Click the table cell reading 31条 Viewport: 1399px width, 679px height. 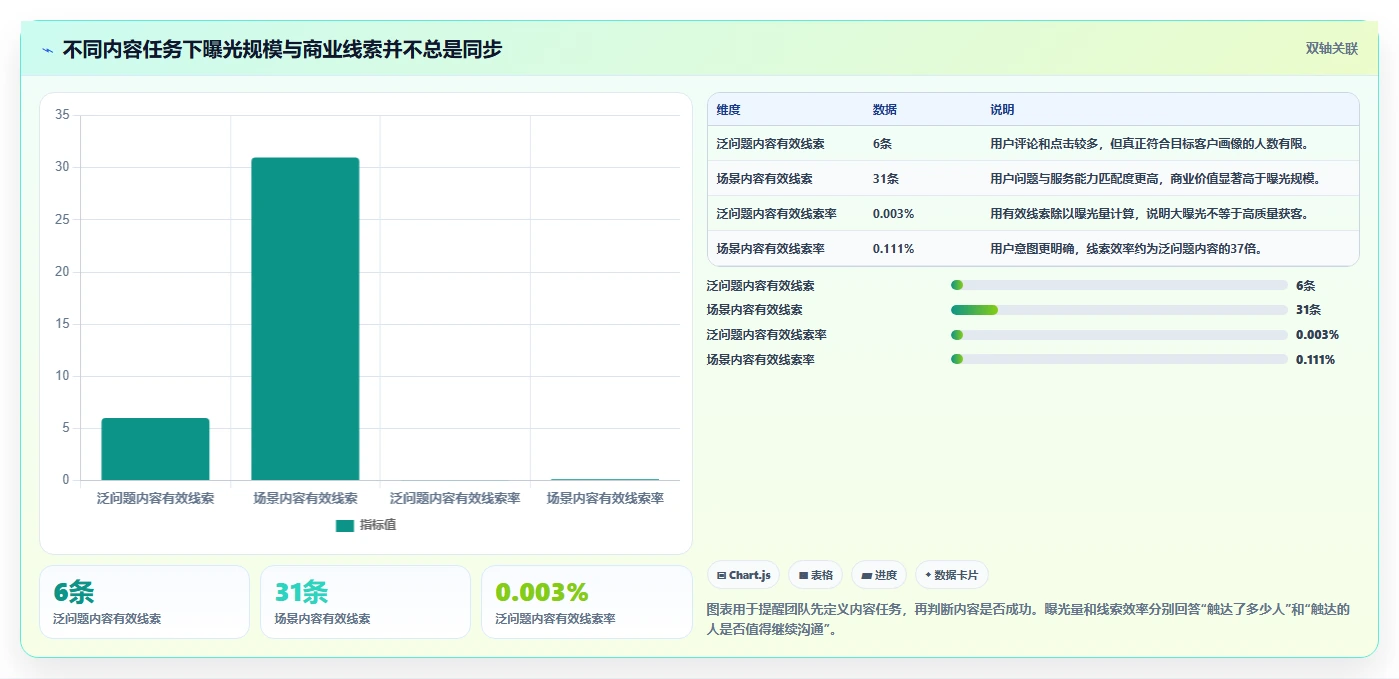coord(886,179)
